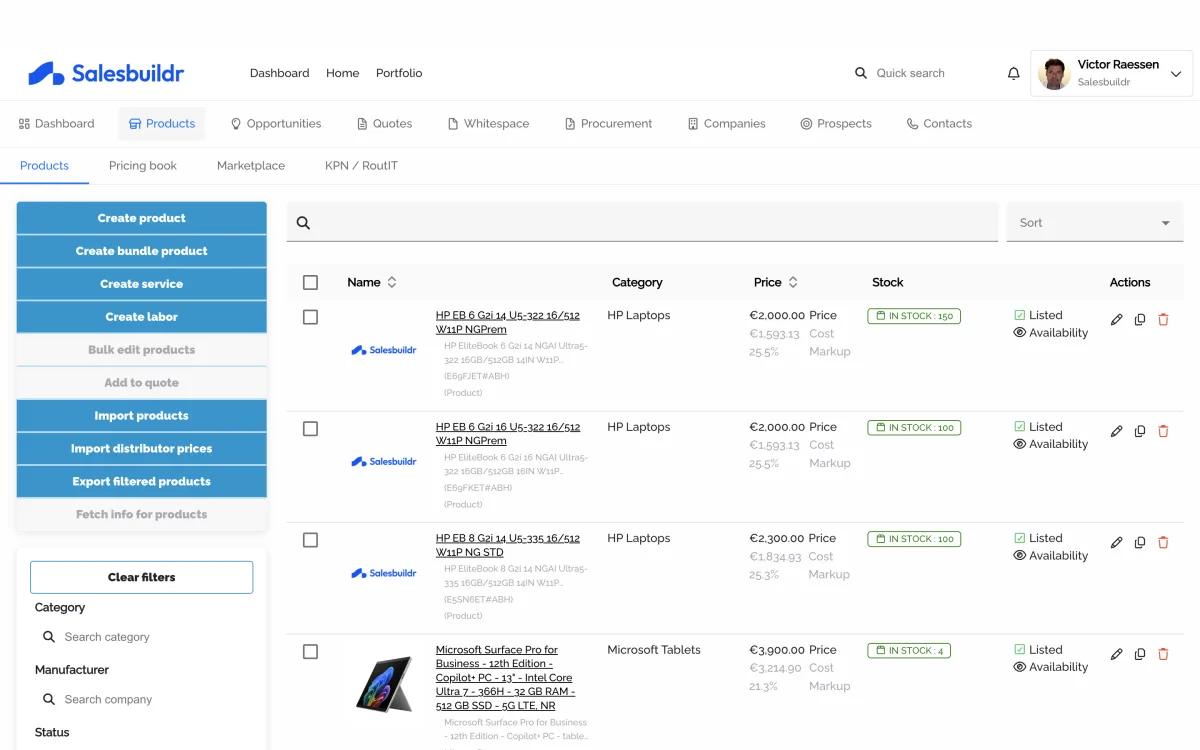This screenshot has width=1200, height=750.
Task: Check the Microsoft Surface Pro row checkbox
Action: [x=310, y=652]
